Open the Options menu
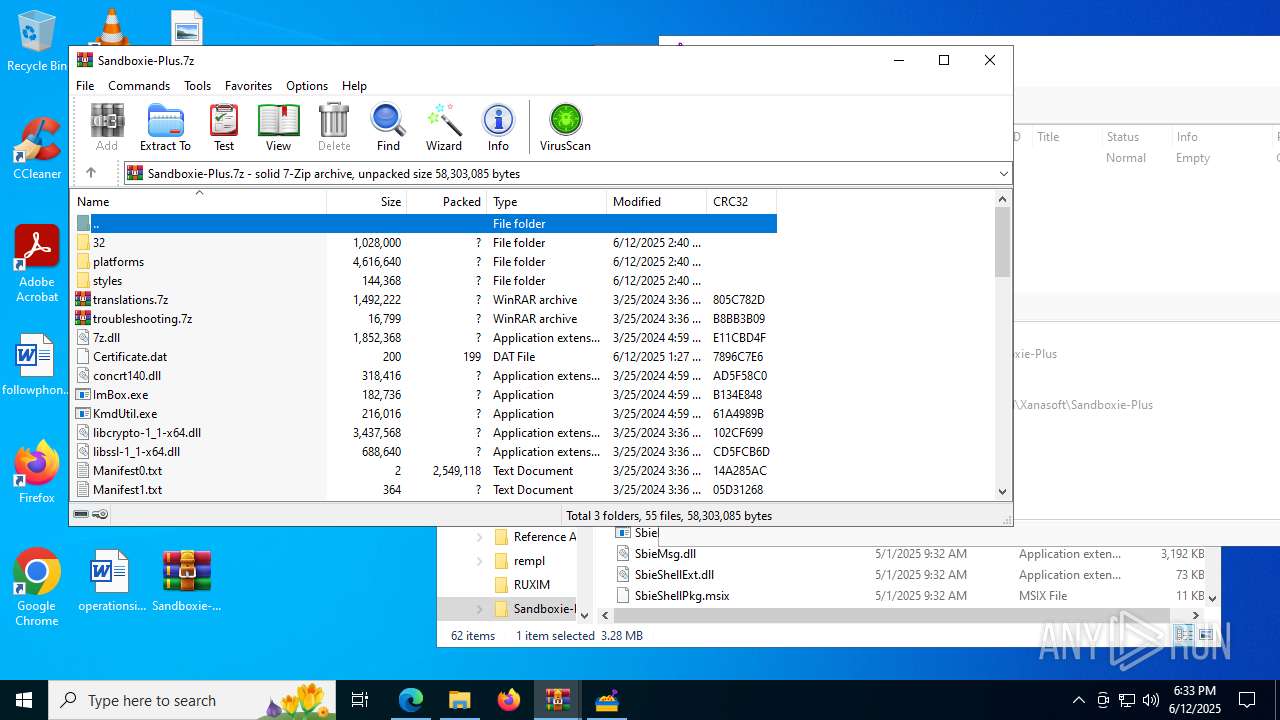This screenshot has width=1280, height=720. [307, 86]
